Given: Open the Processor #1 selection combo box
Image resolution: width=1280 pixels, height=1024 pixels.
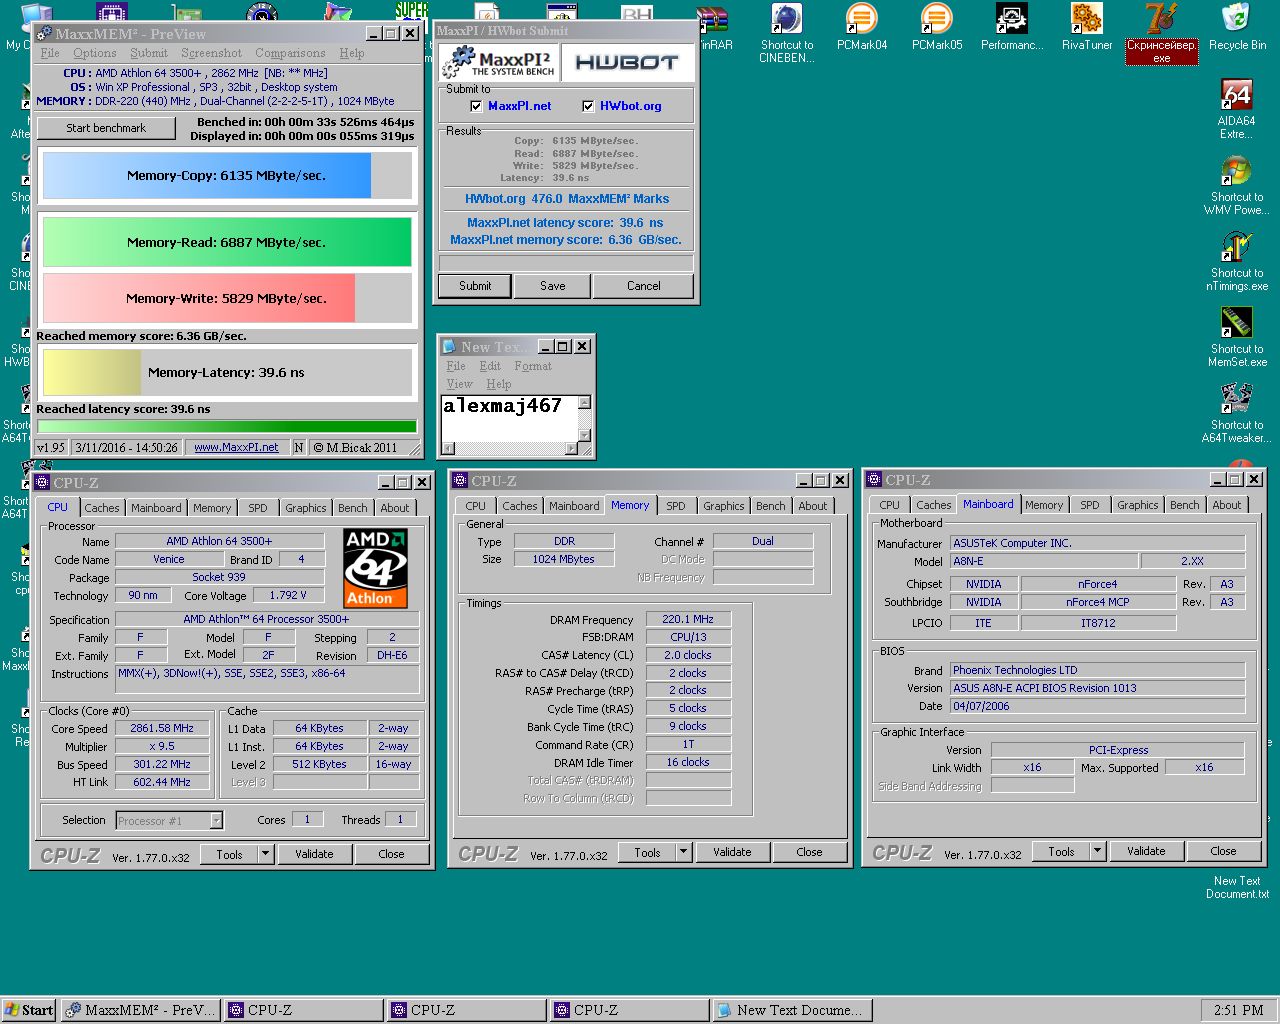Looking at the screenshot, I should click(x=170, y=820).
